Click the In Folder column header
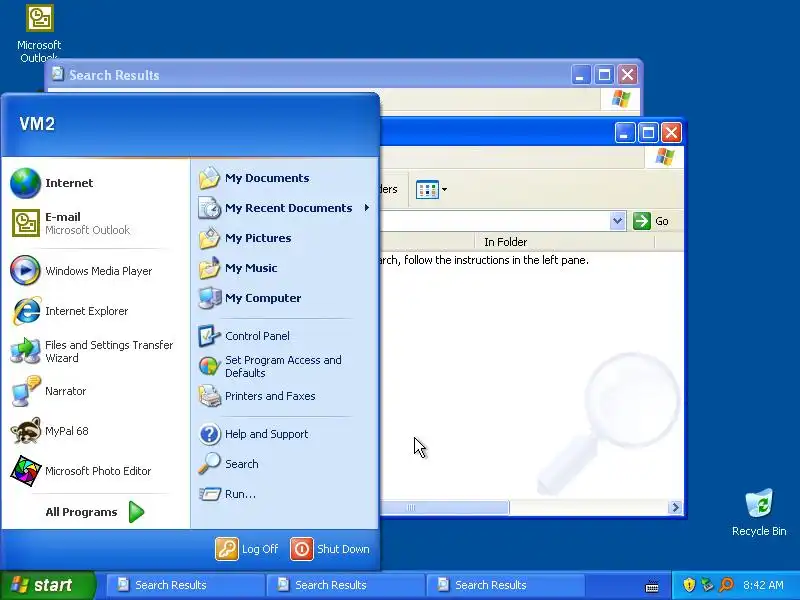 564,241
